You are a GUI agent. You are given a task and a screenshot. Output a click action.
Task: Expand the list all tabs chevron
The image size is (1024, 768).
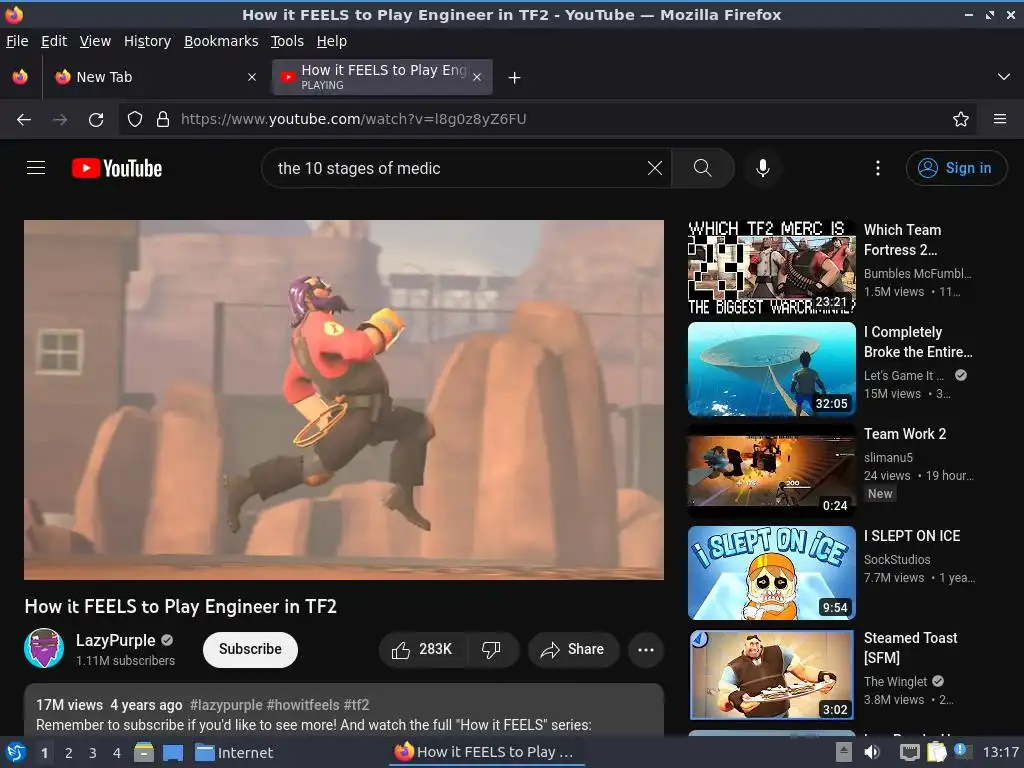tap(1004, 77)
